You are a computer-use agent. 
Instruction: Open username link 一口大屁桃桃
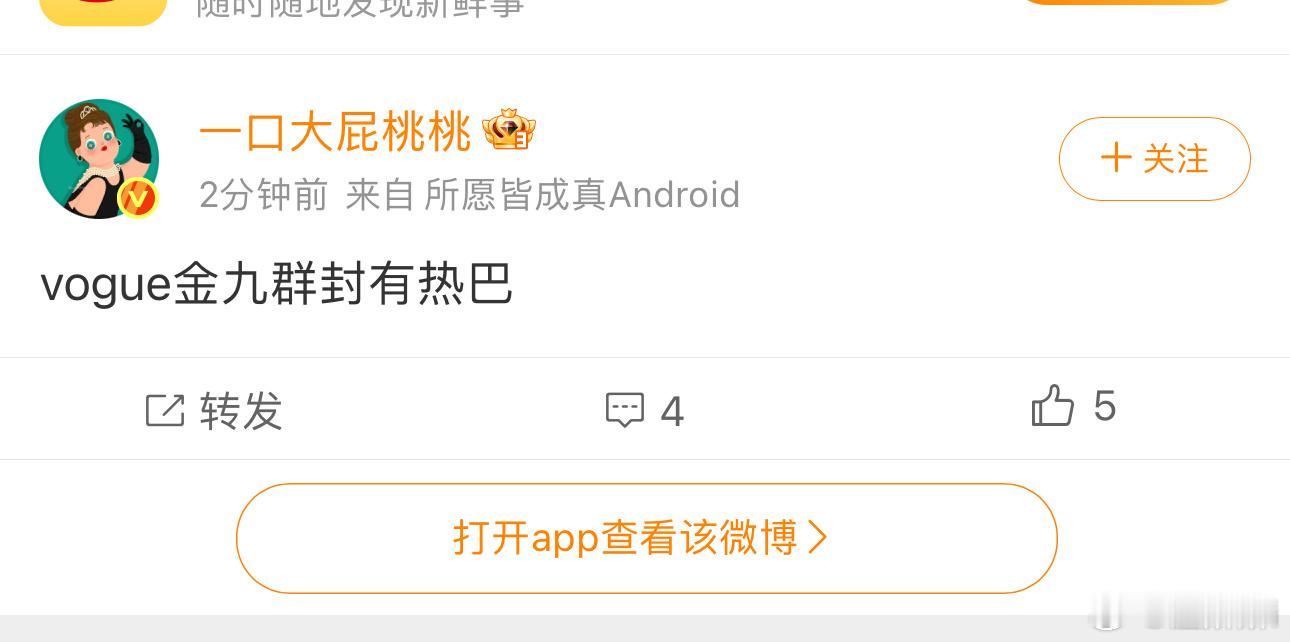pos(335,132)
